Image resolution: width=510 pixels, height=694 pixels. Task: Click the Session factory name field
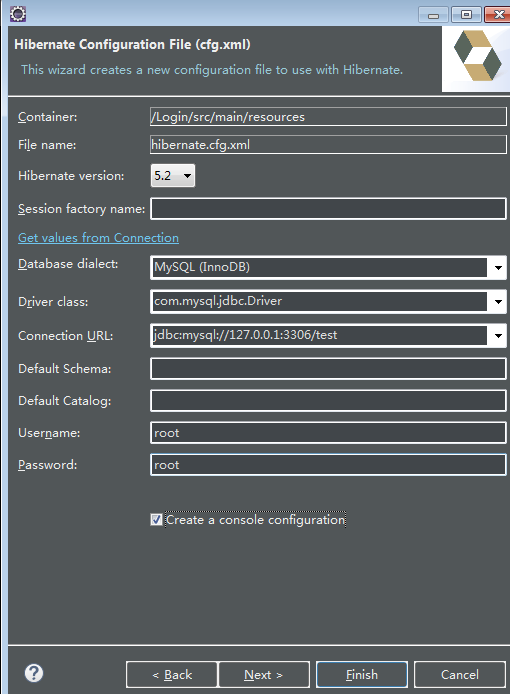pyautogui.click(x=328, y=209)
